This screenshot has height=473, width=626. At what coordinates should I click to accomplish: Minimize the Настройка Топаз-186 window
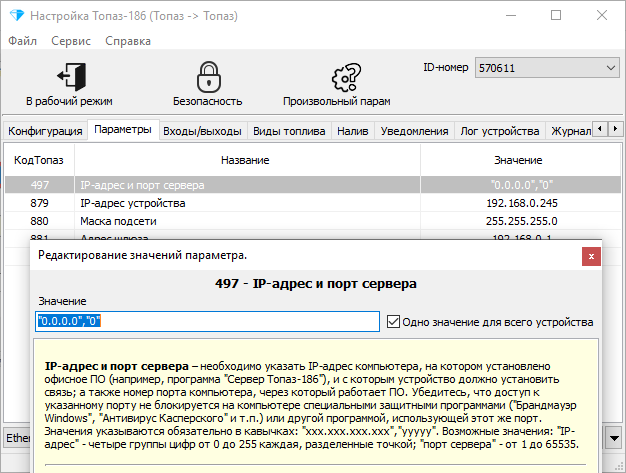pos(511,16)
